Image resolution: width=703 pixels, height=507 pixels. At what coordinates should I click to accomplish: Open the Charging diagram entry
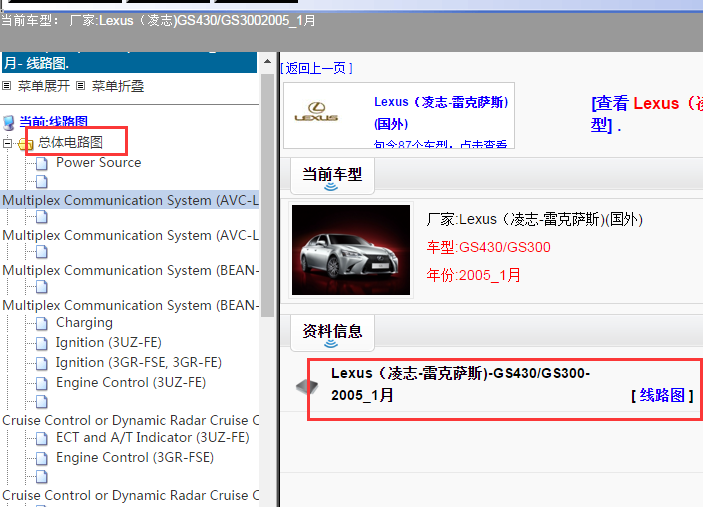[84, 323]
